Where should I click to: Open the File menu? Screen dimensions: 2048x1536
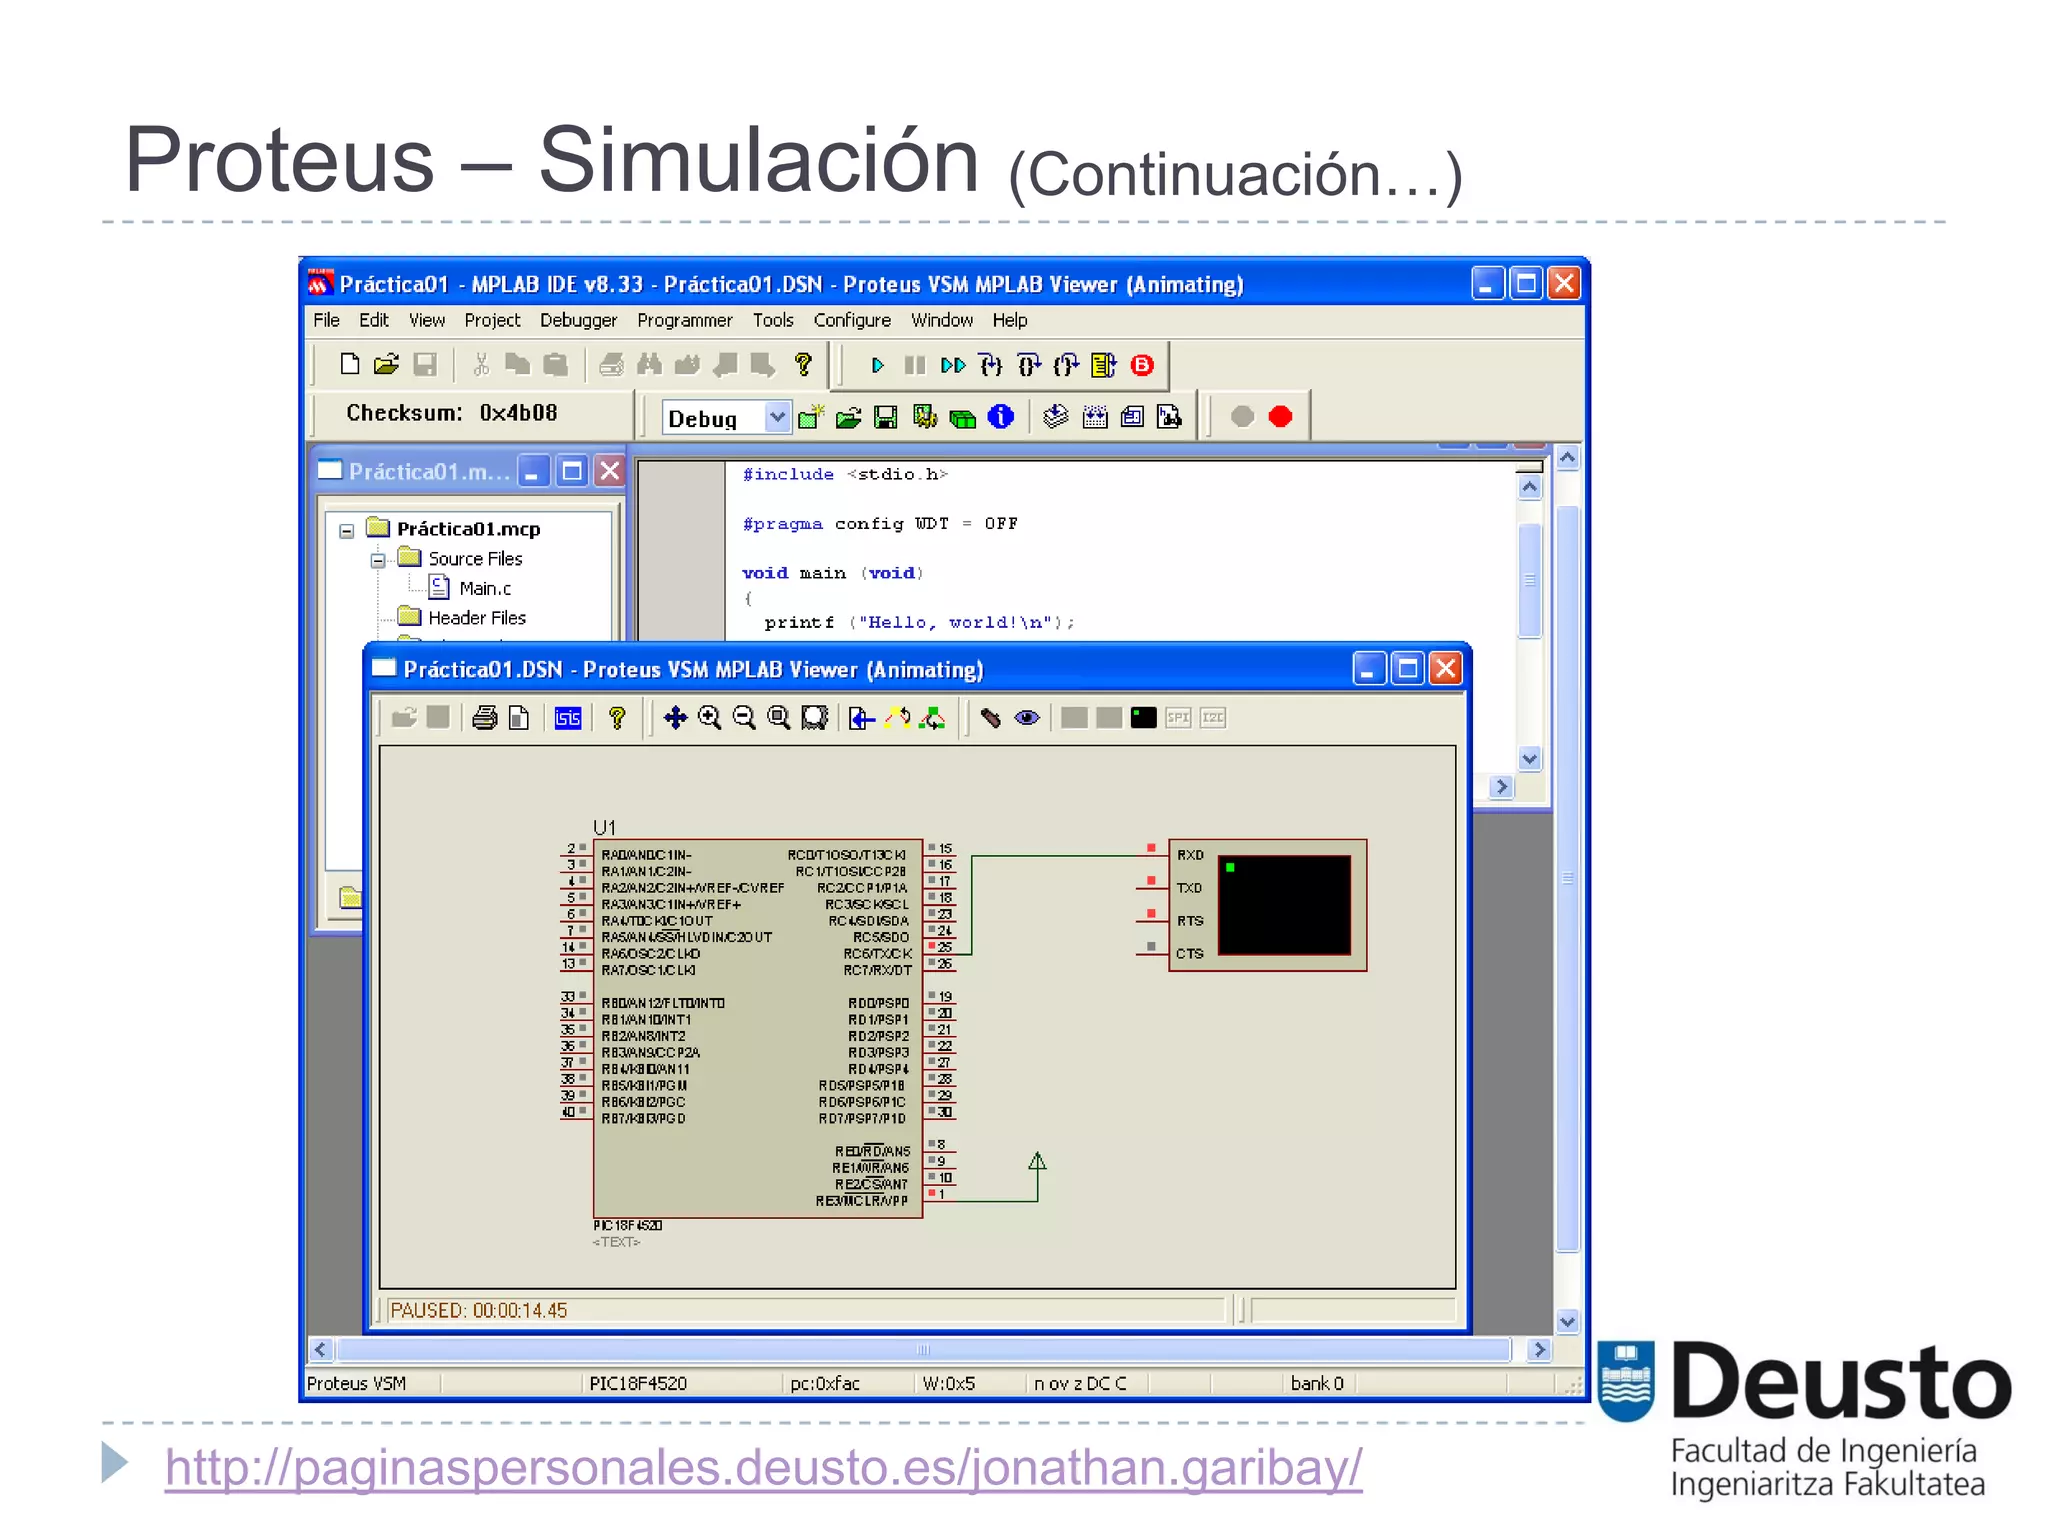[326, 320]
